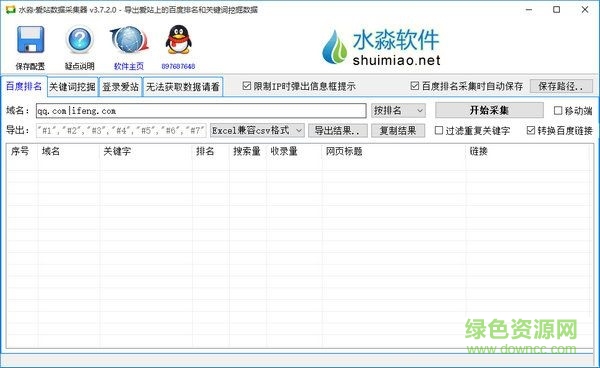Toggle 百度排名采集时自动保存 checkbox
The image size is (600, 368).
414,86
